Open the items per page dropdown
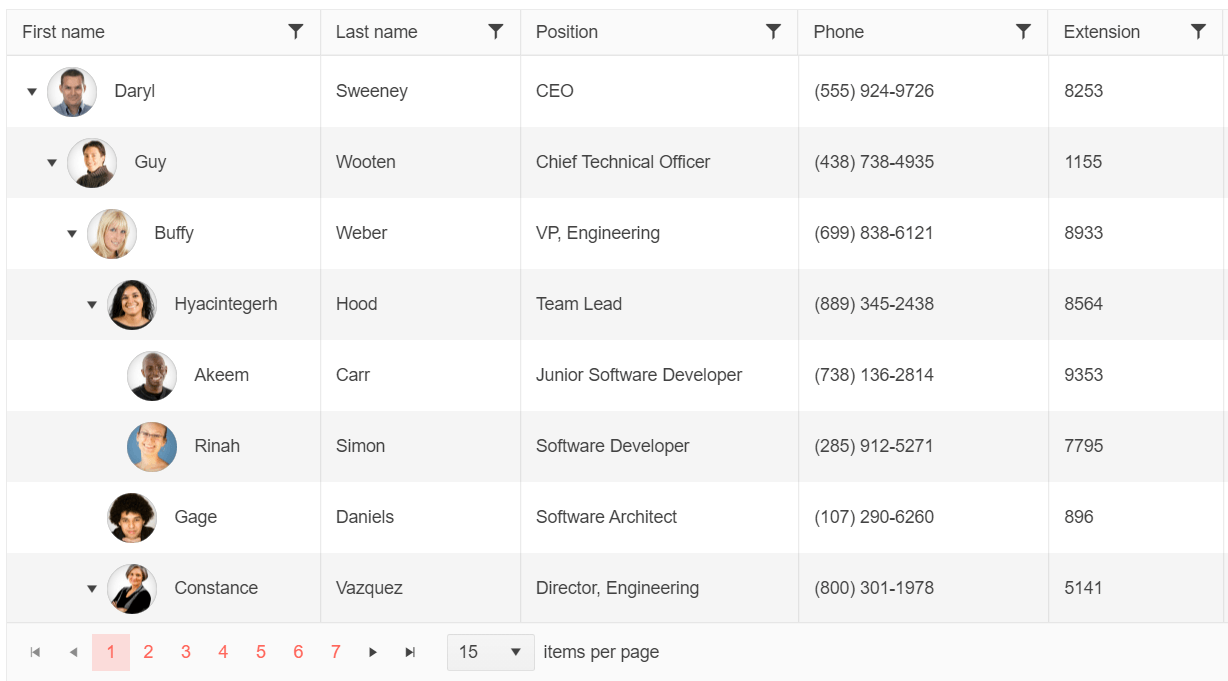Viewport: 1228px width, 681px height. tap(490, 651)
